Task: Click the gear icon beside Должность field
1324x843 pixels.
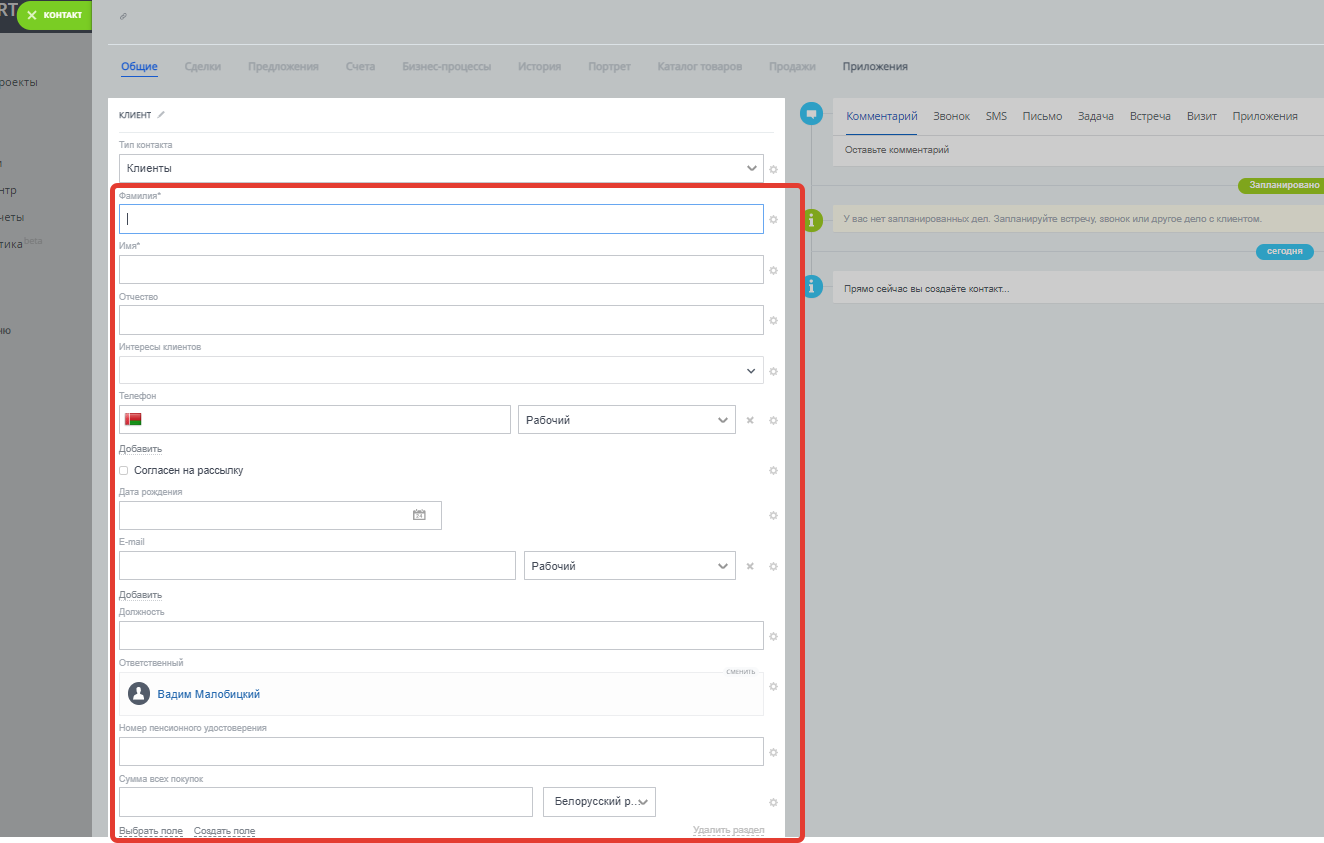Action: (x=773, y=637)
